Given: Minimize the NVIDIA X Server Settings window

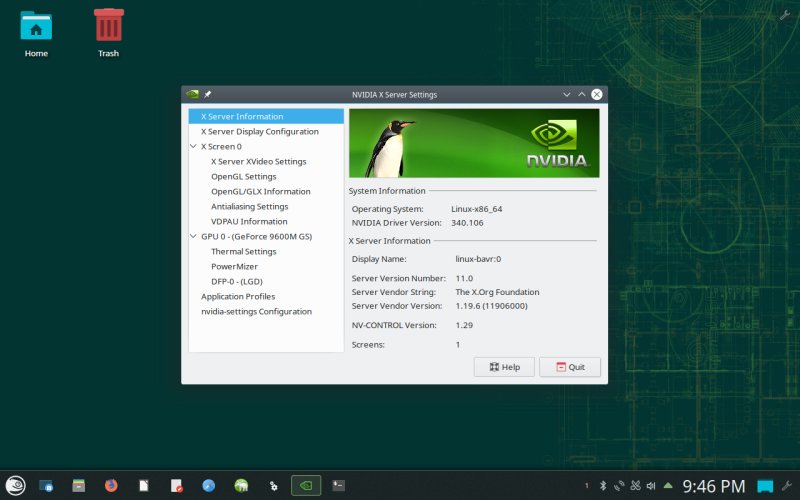Looking at the screenshot, I should point(566,94).
